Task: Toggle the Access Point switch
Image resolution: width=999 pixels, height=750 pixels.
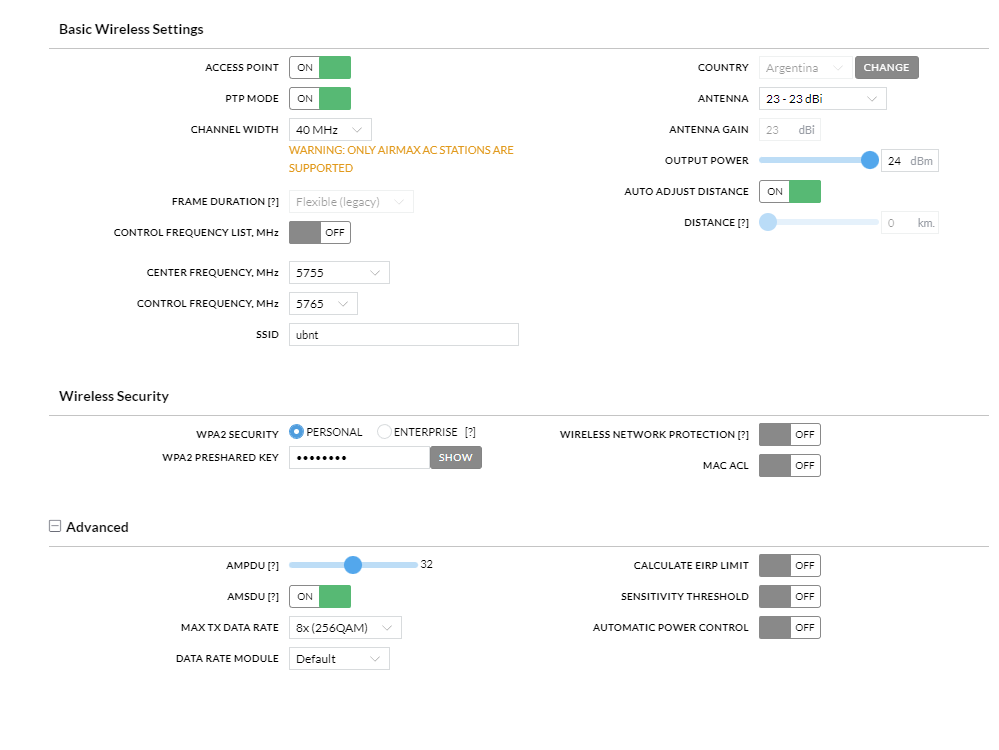Action: 320,68
